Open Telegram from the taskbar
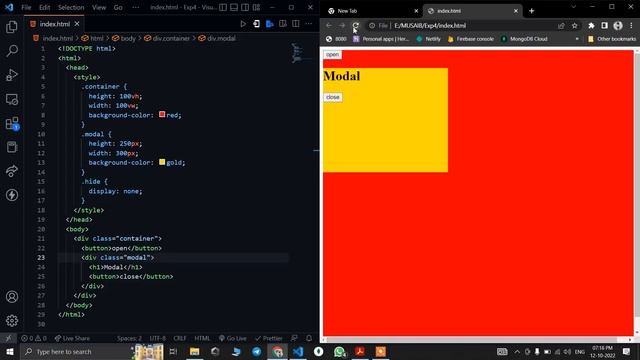This screenshot has width=640, height=360. (256, 351)
